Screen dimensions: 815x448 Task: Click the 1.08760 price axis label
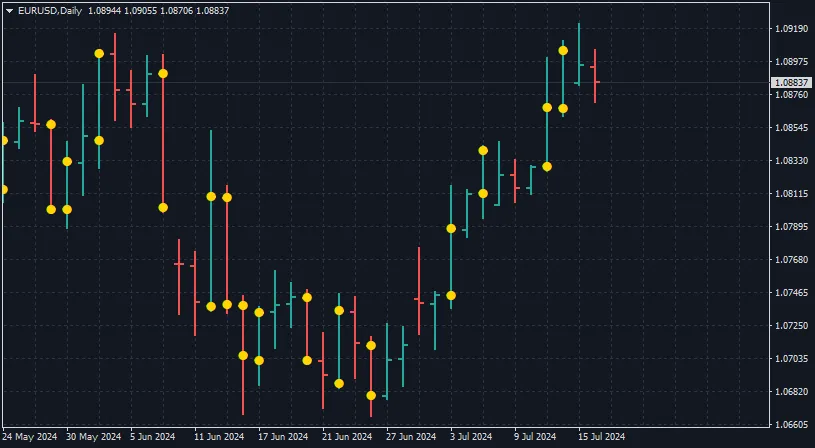[x=791, y=95]
